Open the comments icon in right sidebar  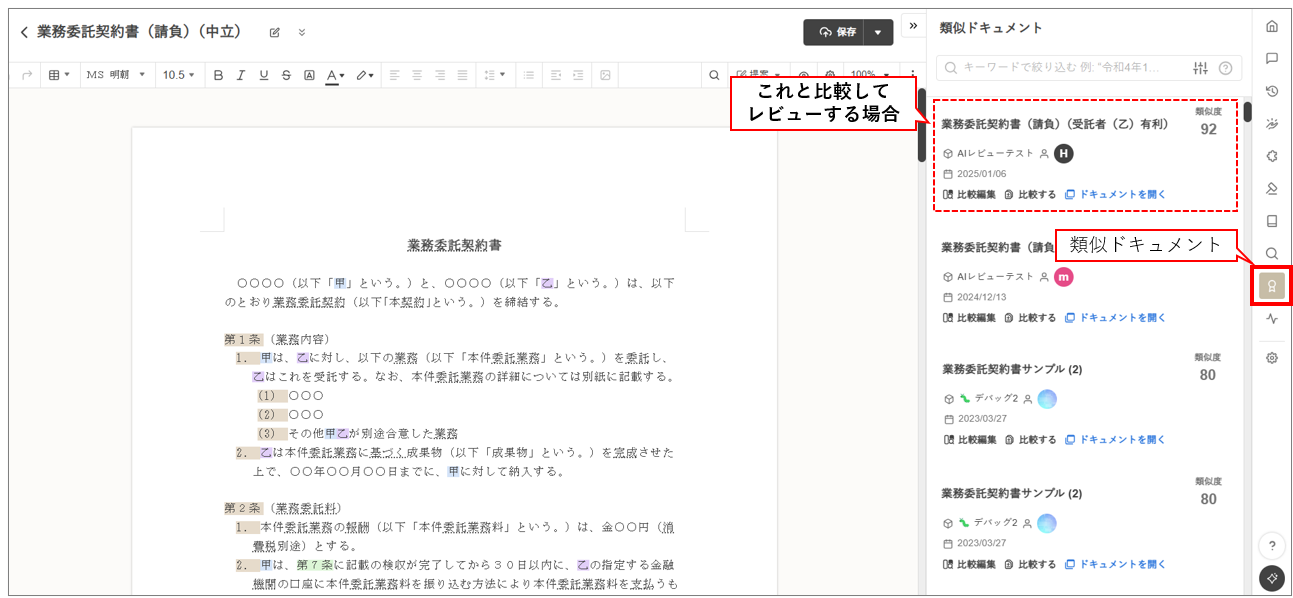click(1271, 58)
